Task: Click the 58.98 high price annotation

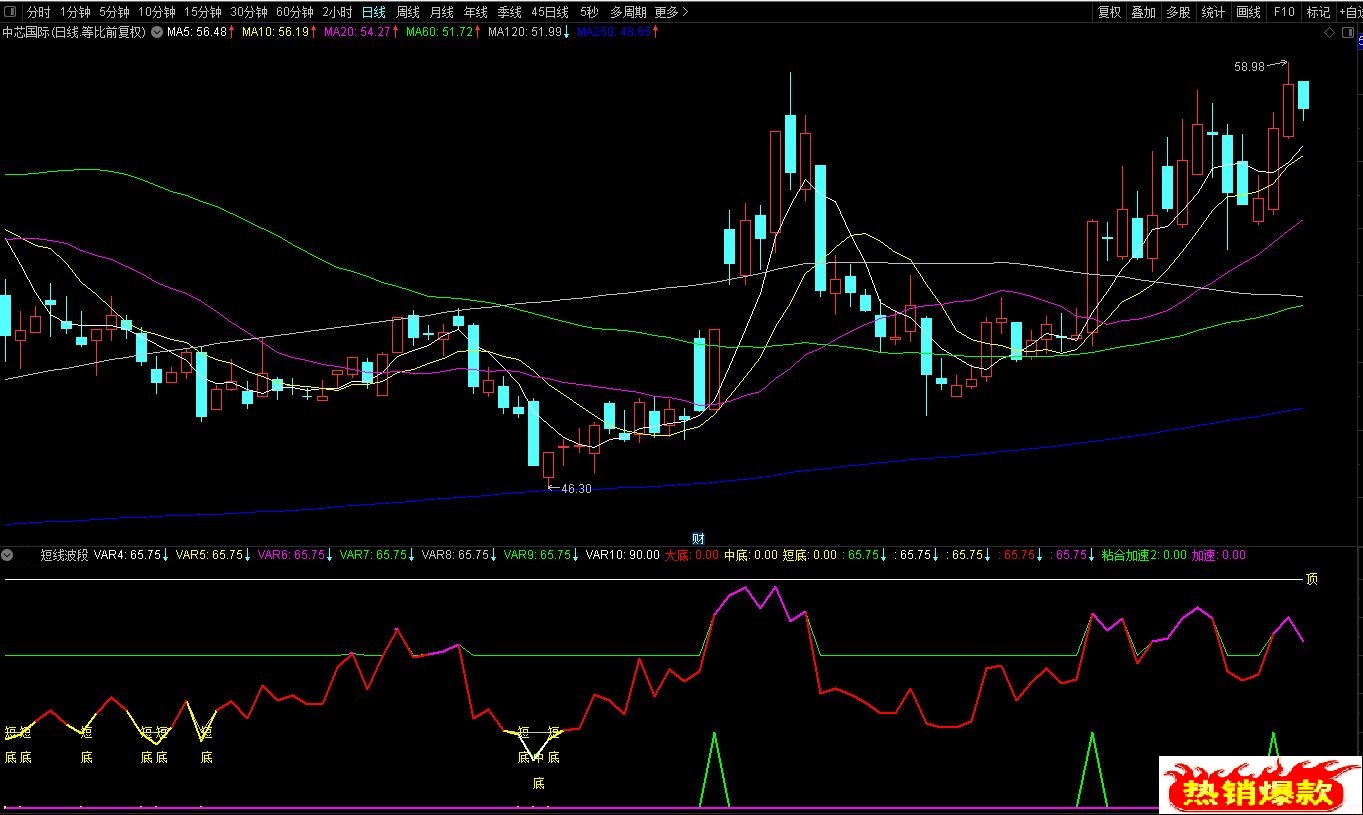Action: point(1249,67)
